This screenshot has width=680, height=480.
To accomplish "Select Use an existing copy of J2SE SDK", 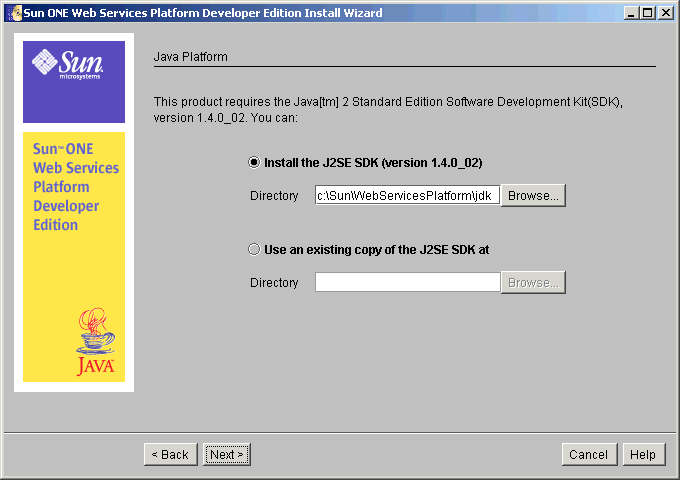I will click(x=254, y=249).
